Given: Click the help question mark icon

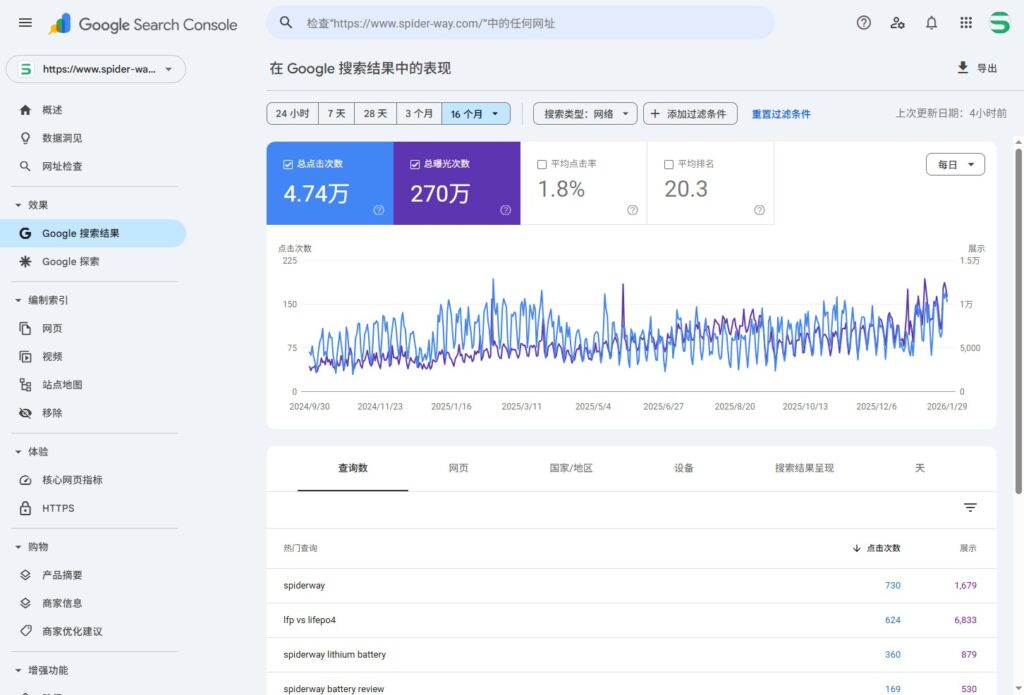Looking at the screenshot, I should pyautogui.click(x=864, y=23).
